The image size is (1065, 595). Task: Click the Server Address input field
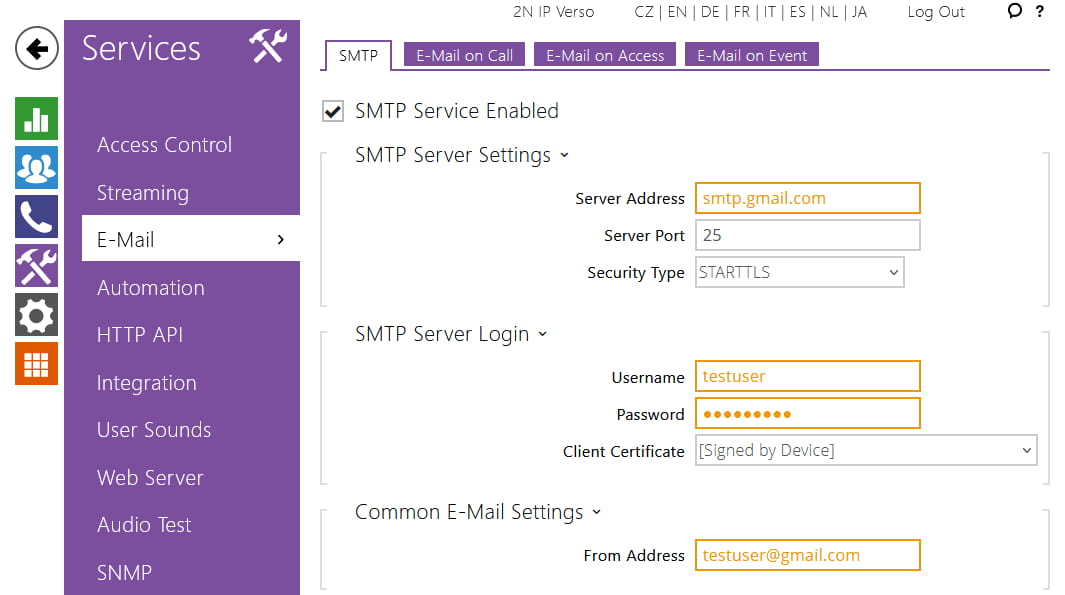point(808,198)
